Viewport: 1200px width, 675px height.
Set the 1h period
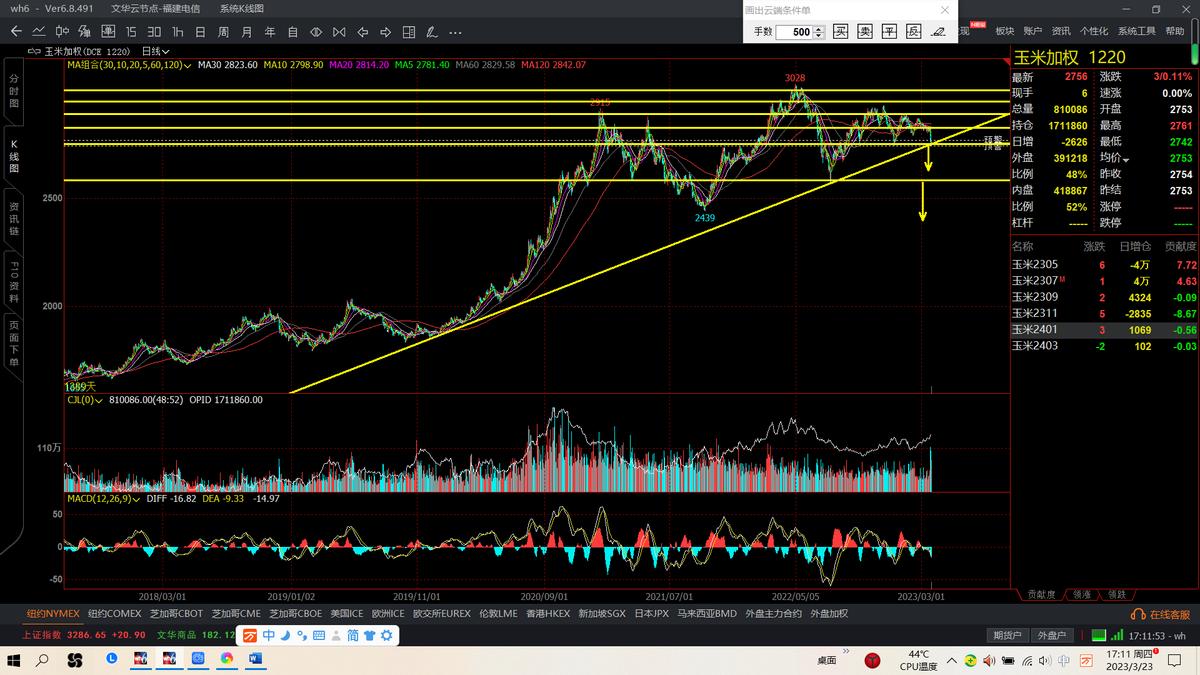[178, 31]
